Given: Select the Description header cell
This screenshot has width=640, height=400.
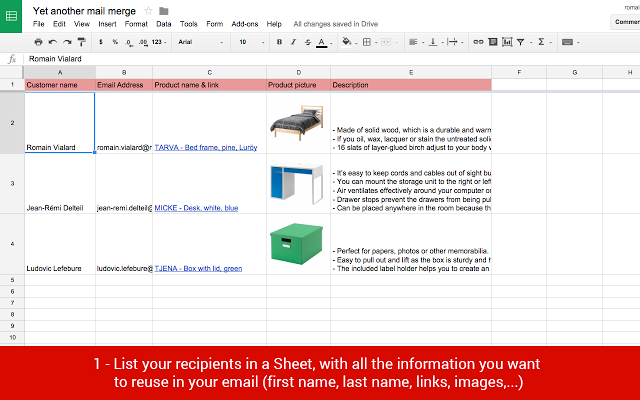Looking at the screenshot, I should point(411,85).
